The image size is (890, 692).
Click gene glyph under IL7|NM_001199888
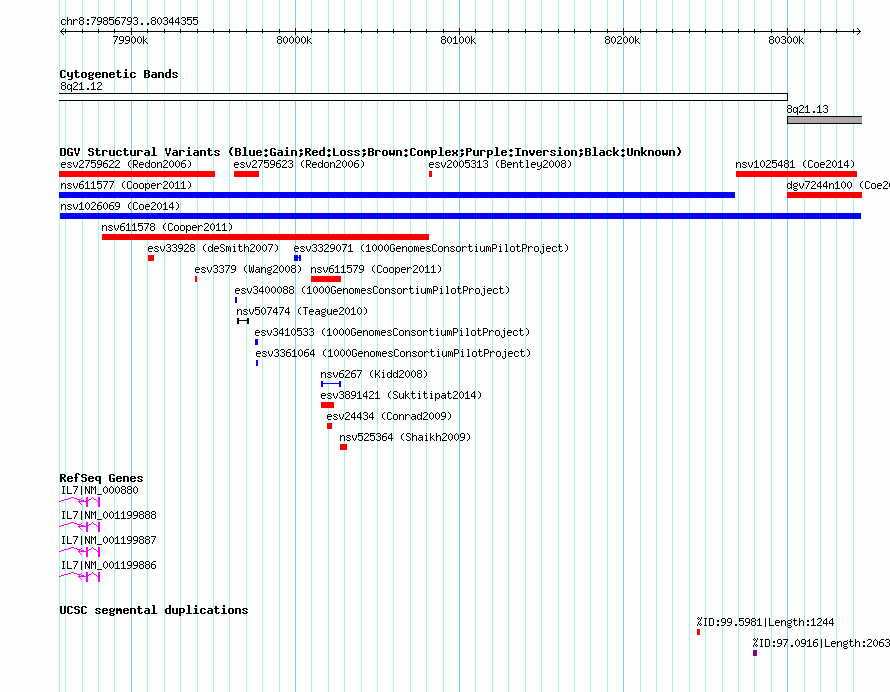coord(80,527)
